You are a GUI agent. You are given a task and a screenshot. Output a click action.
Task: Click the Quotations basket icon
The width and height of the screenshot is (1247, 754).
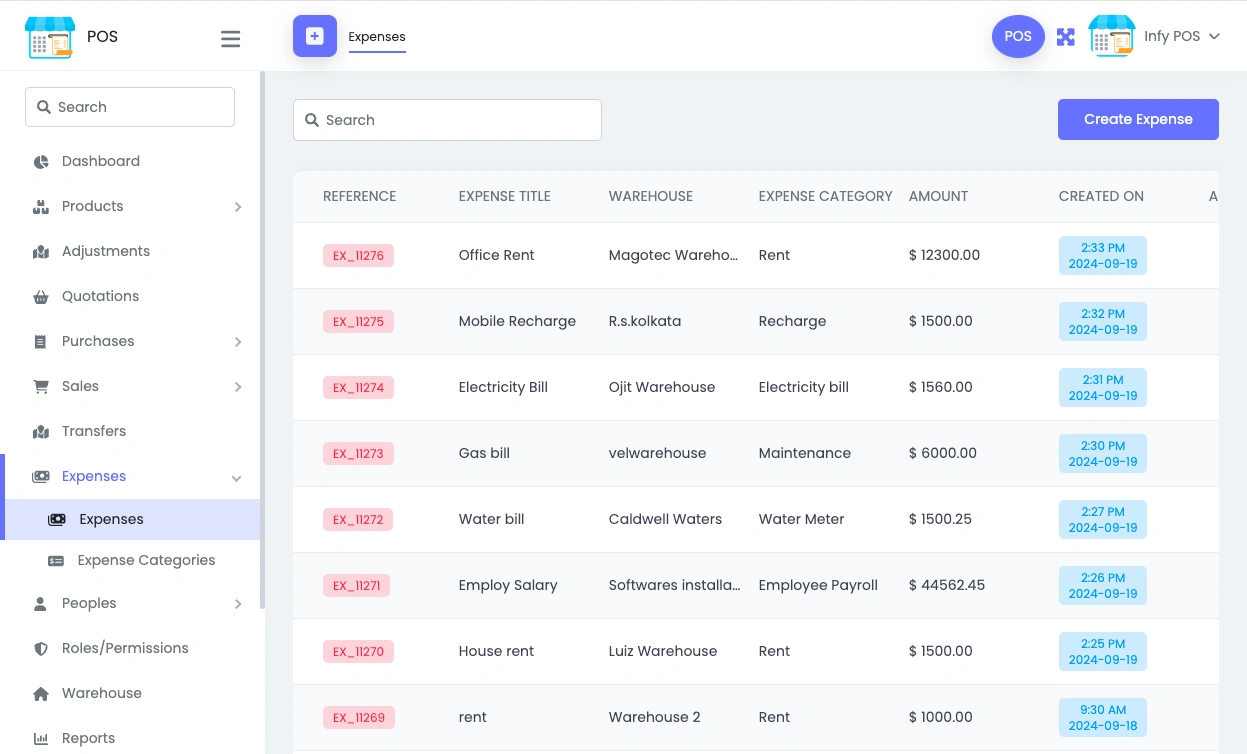41,297
